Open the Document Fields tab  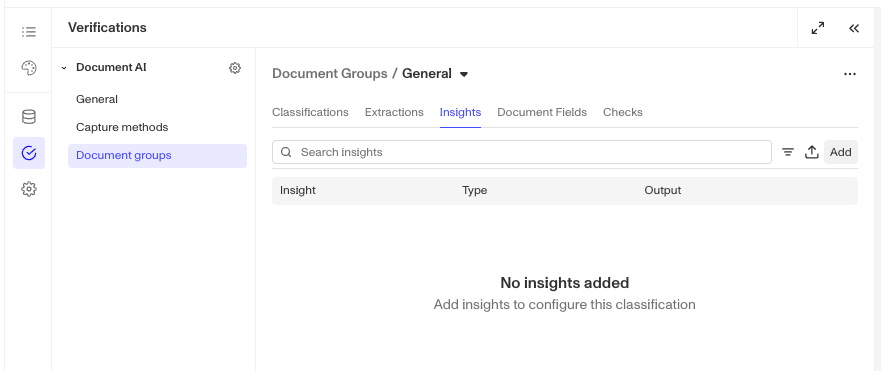pyautogui.click(x=542, y=112)
